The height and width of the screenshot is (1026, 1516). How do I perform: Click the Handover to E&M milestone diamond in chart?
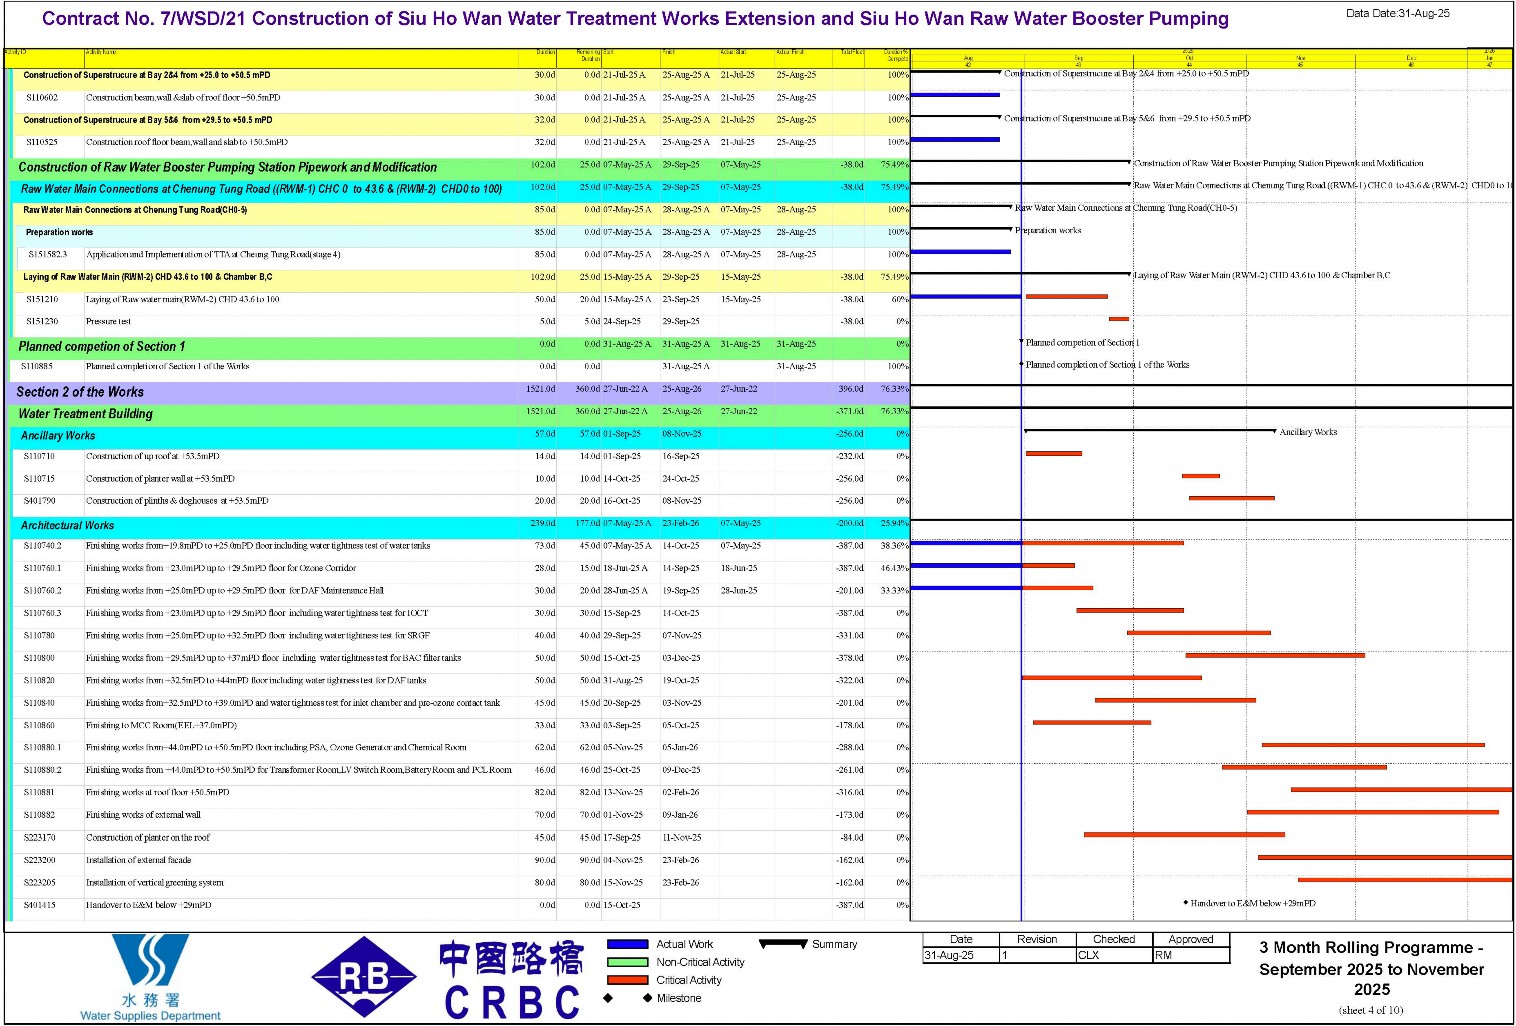coord(1186,903)
